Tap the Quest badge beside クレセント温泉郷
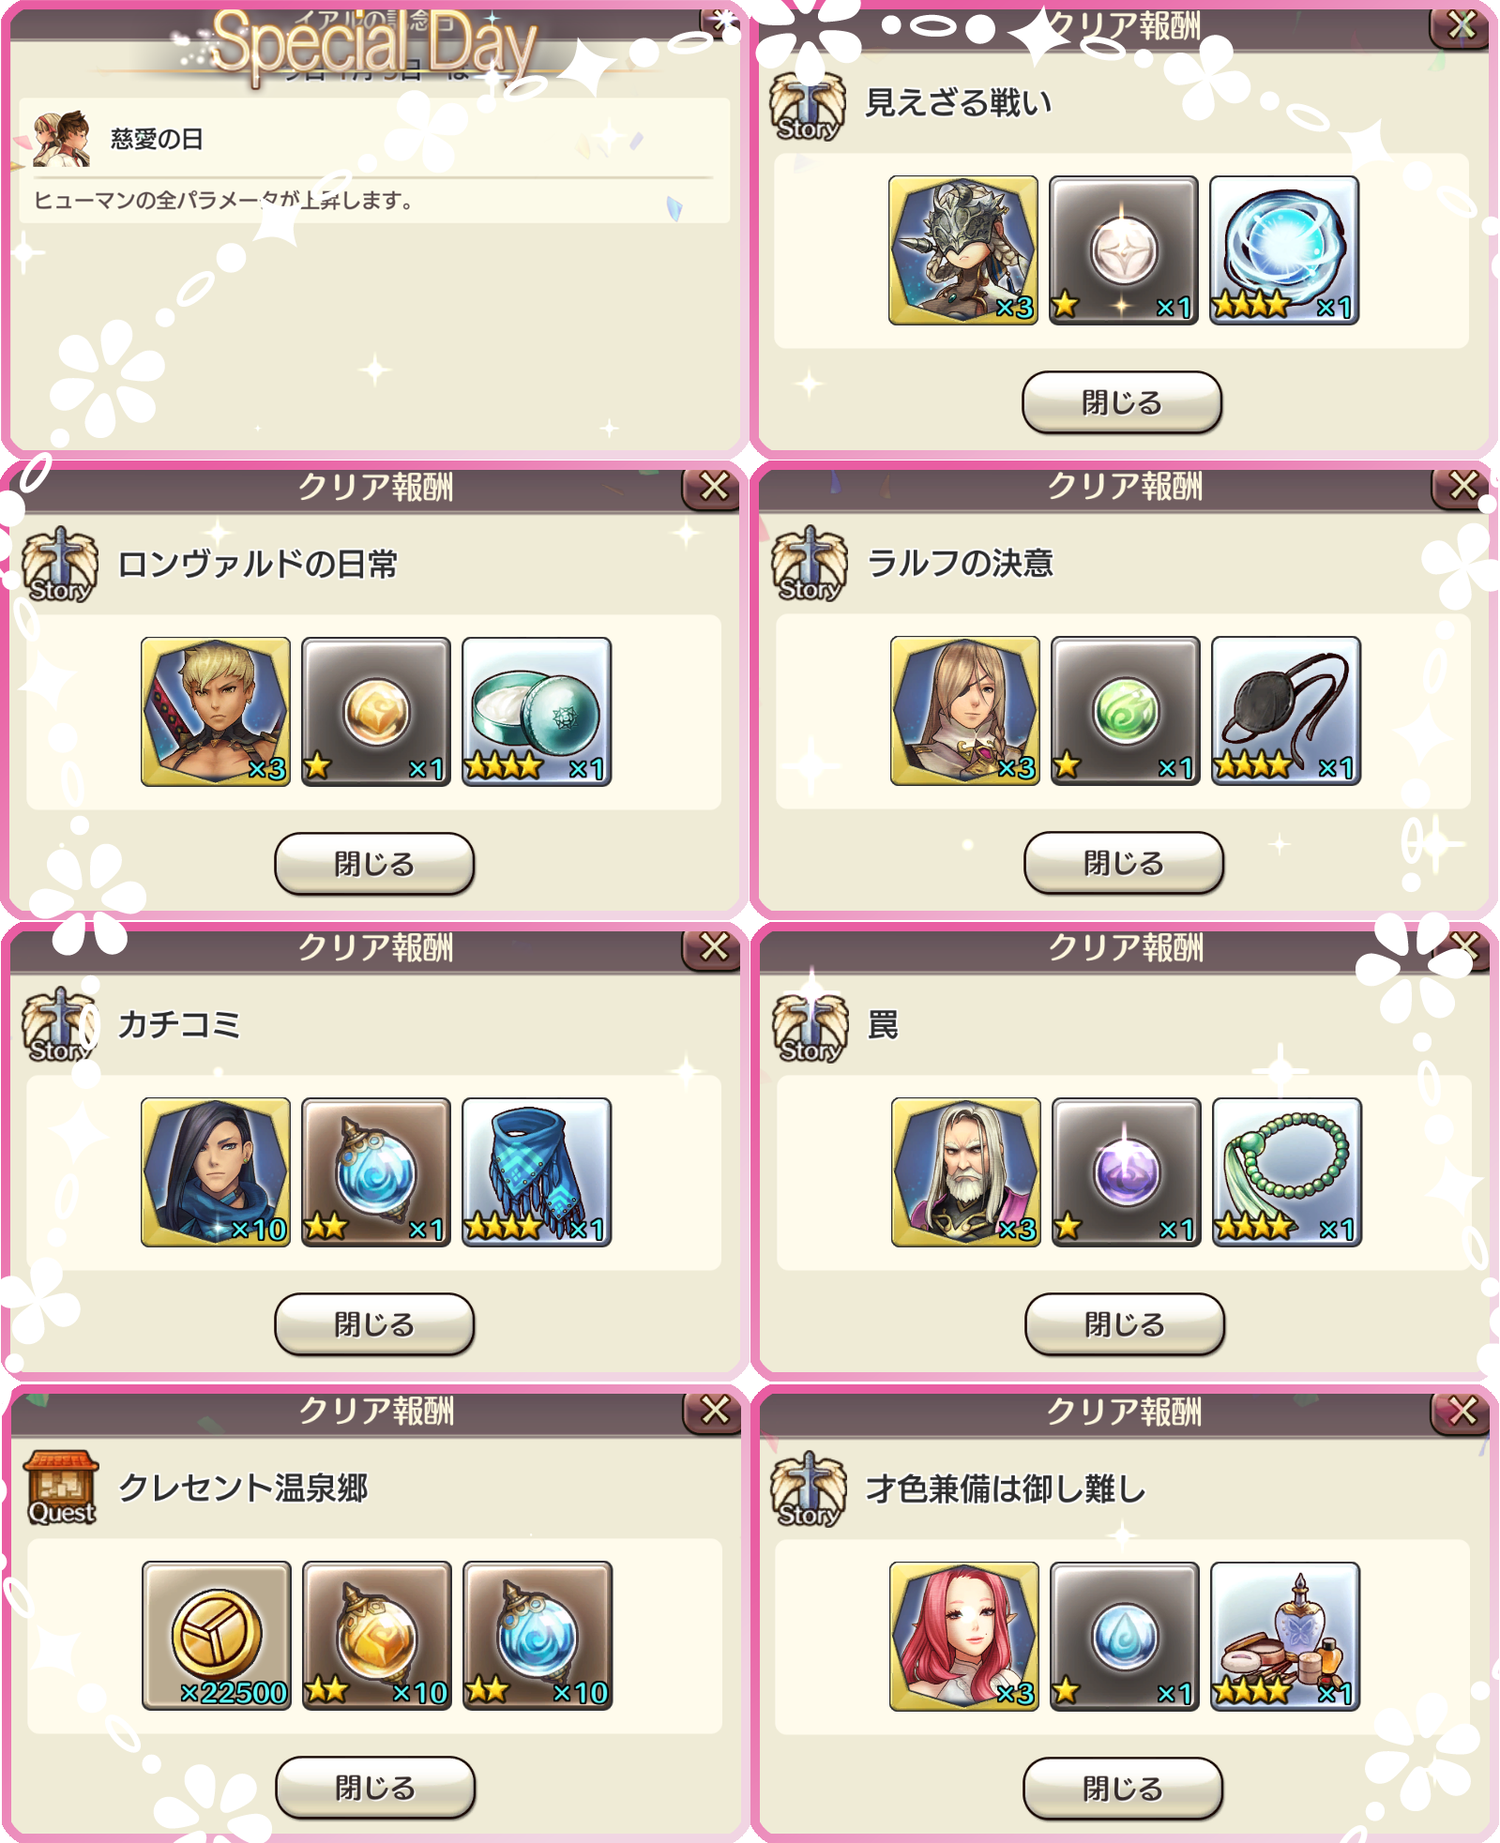The width and height of the screenshot is (1500, 1843). (62, 1488)
